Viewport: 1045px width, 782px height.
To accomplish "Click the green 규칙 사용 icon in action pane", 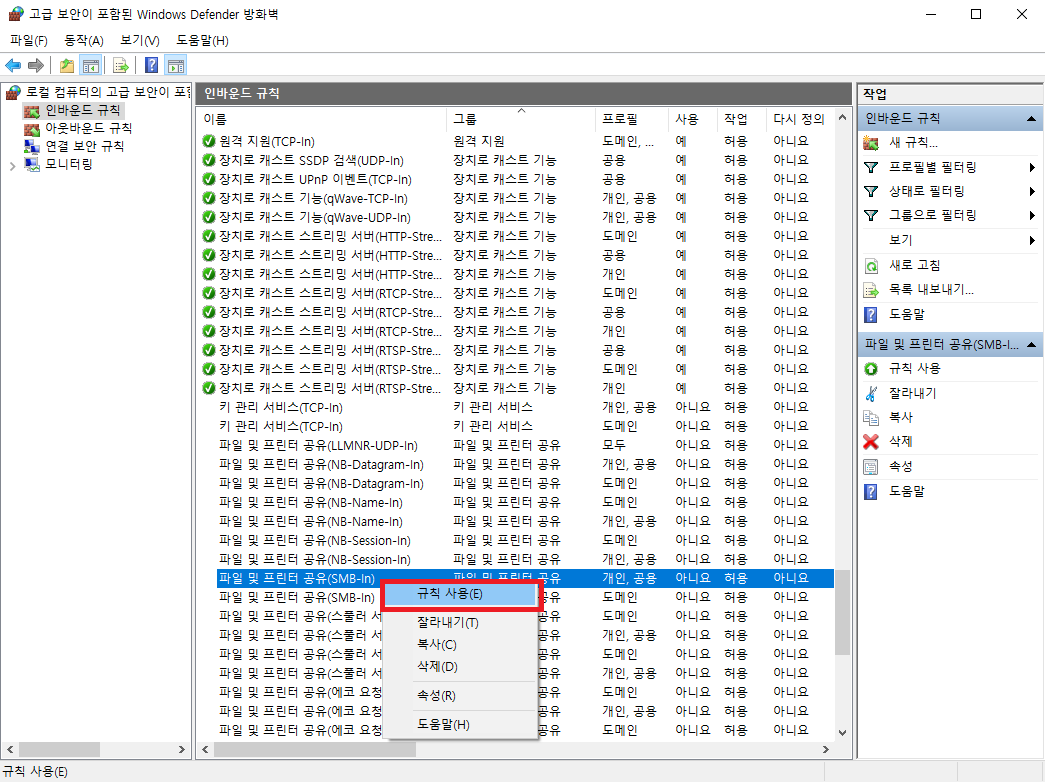I will 871,369.
